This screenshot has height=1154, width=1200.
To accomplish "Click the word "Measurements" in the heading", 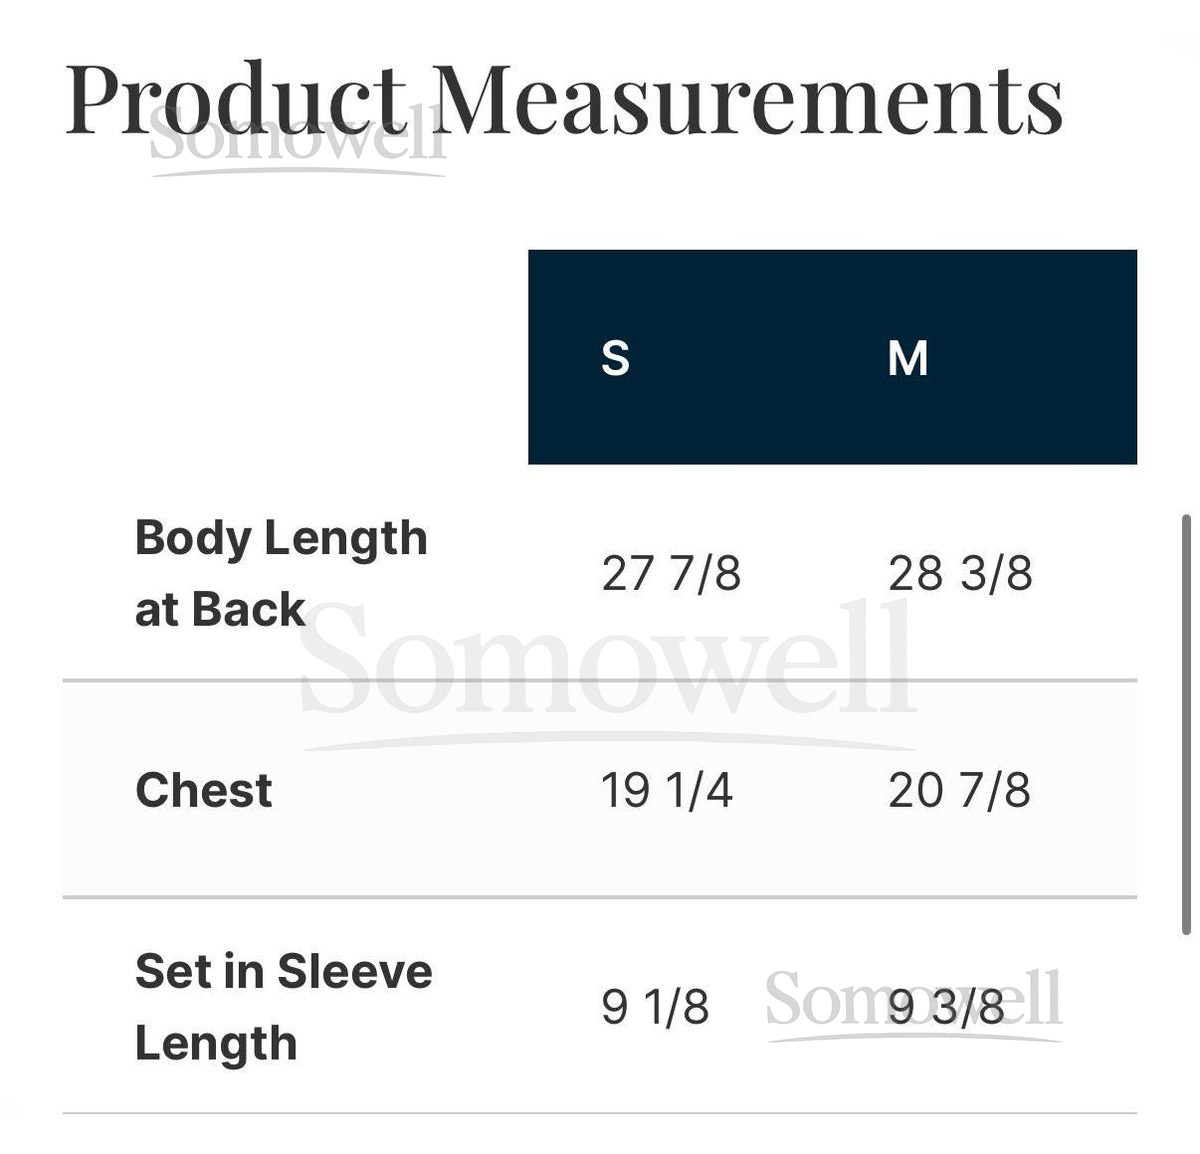I will (750, 99).
